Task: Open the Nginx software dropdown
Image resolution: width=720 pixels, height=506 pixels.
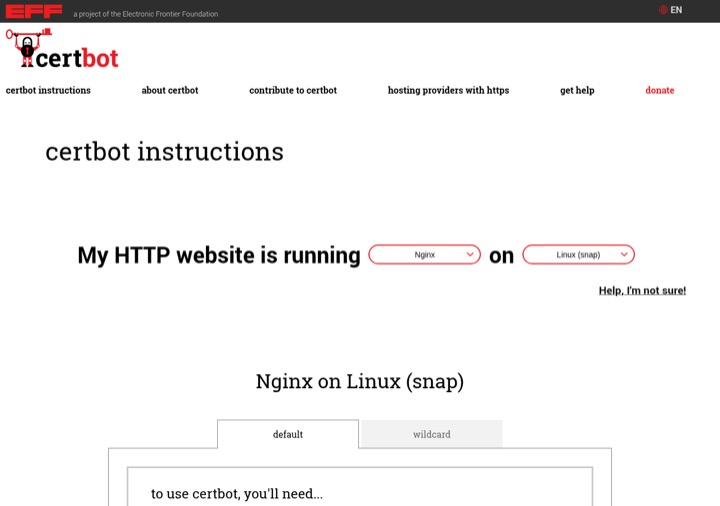Action: click(x=424, y=254)
